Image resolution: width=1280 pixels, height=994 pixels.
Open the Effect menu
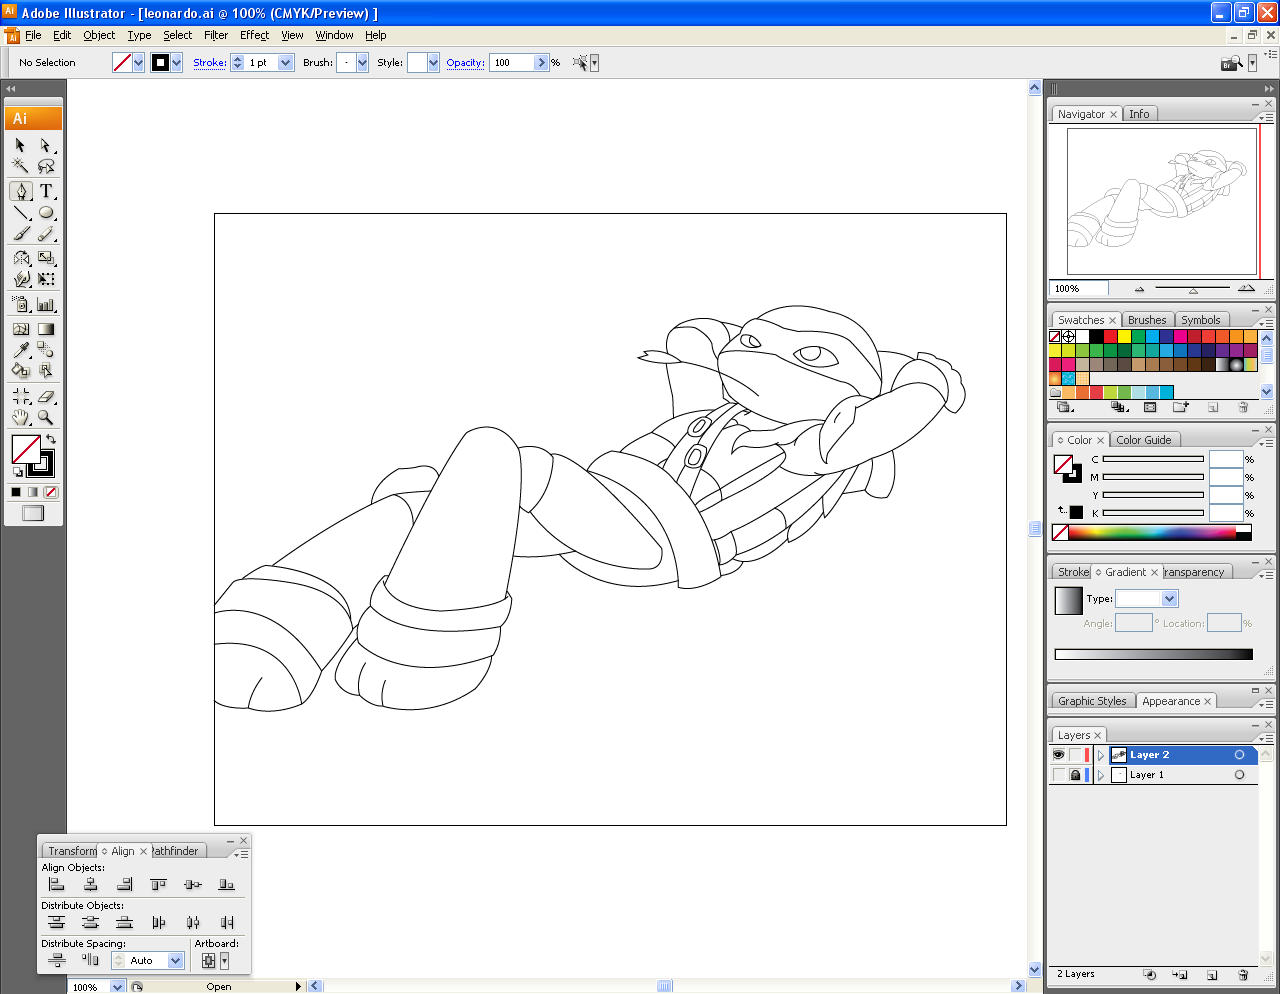254,35
